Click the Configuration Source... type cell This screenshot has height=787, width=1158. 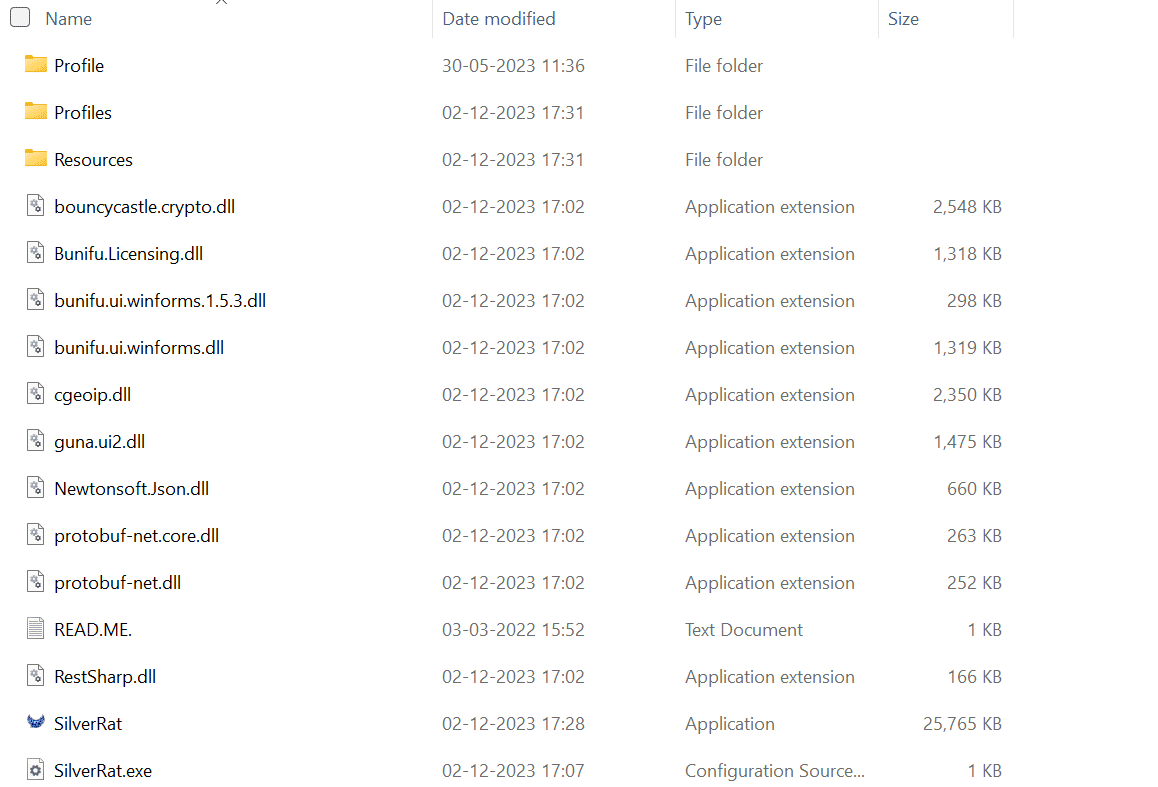pyautogui.click(x=775, y=771)
